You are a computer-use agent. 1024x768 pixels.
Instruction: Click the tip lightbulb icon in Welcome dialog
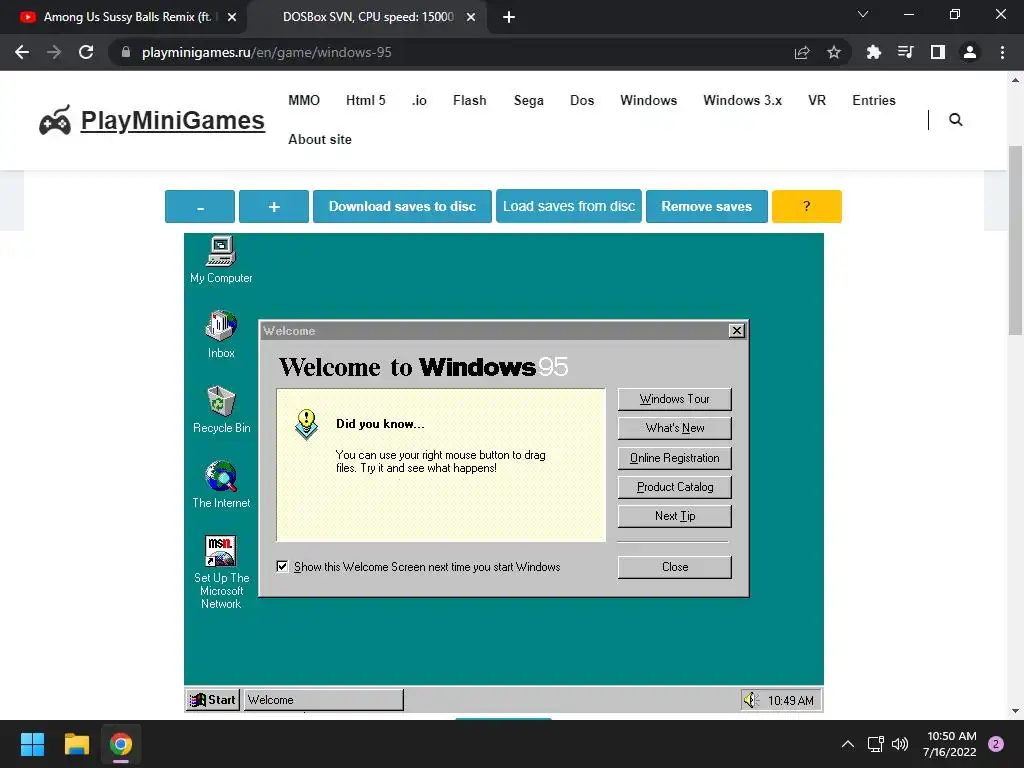tap(306, 424)
